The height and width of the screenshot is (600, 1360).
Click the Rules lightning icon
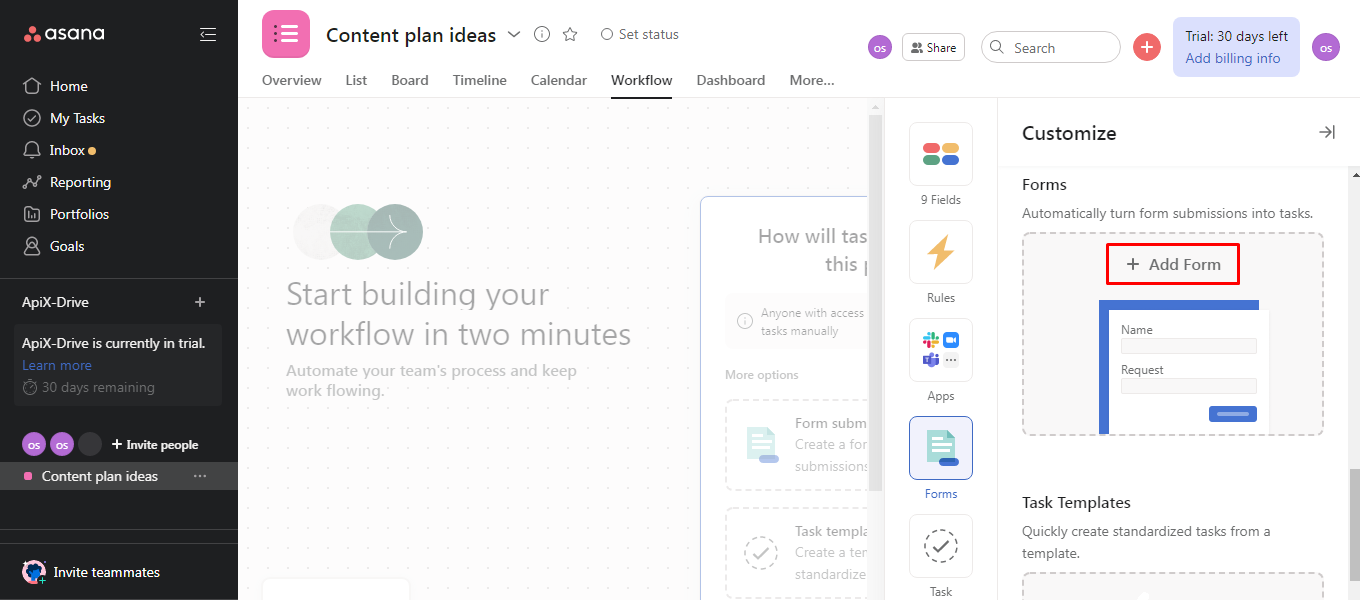[940, 252]
